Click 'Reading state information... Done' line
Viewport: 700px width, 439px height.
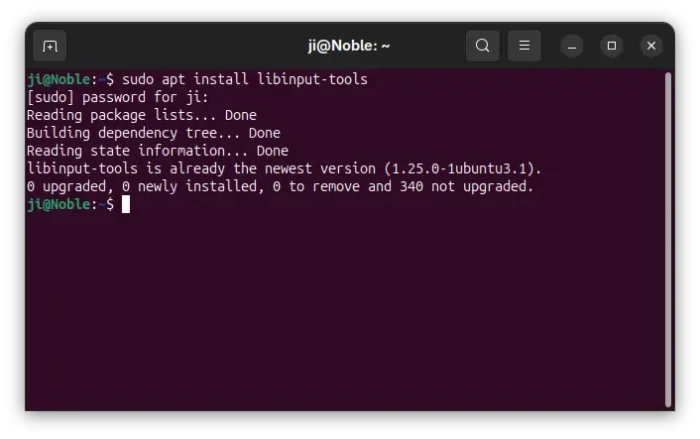pos(157,151)
